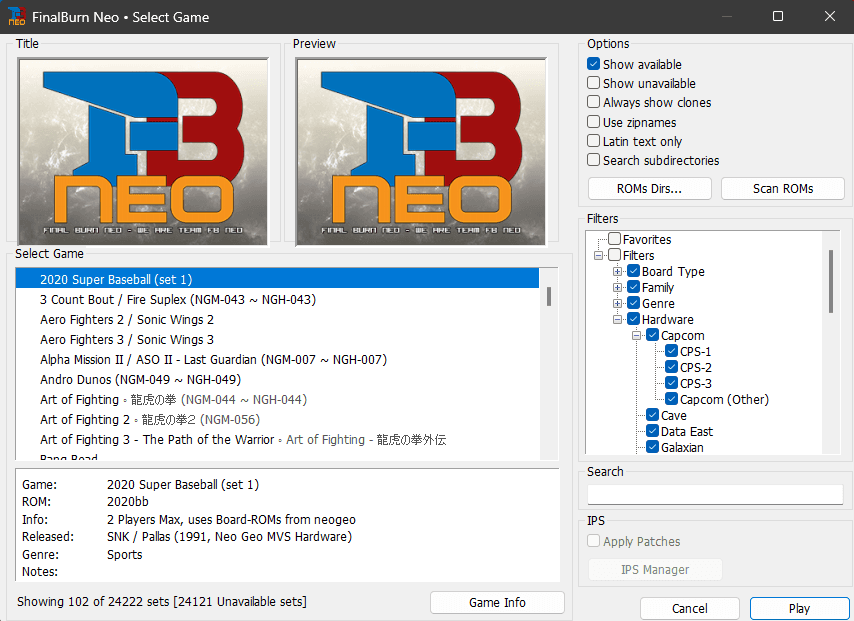The image size is (854, 621).
Task: Select Andro Dunos (NGM-049 ~ NGH-049)
Action: [277, 379]
